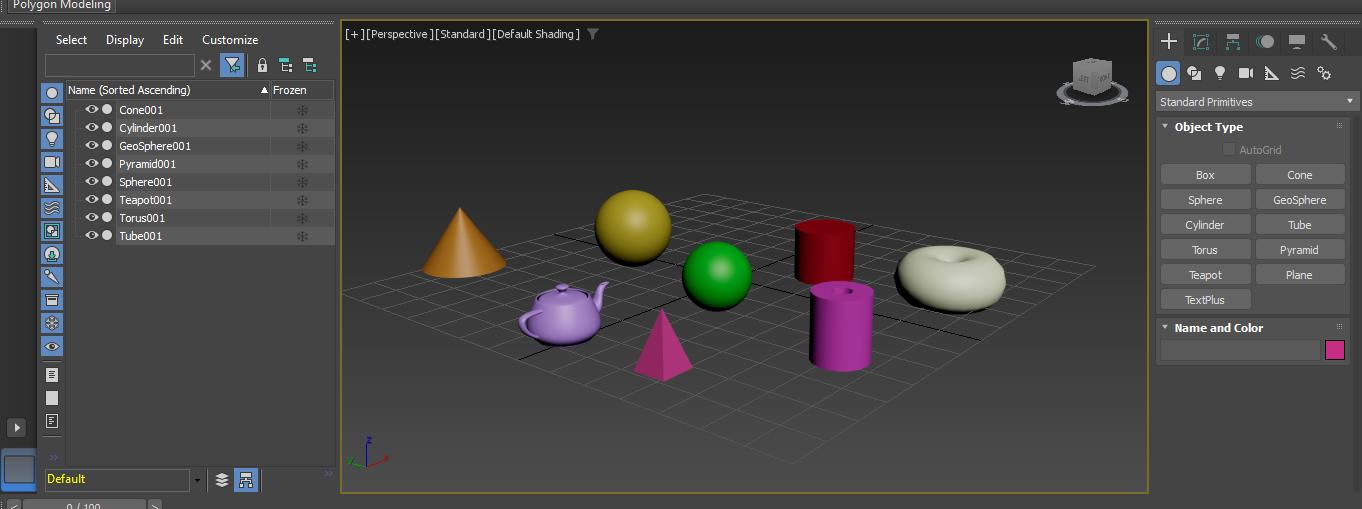Select Systems gears category in Create panel

(x=1324, y=73)
